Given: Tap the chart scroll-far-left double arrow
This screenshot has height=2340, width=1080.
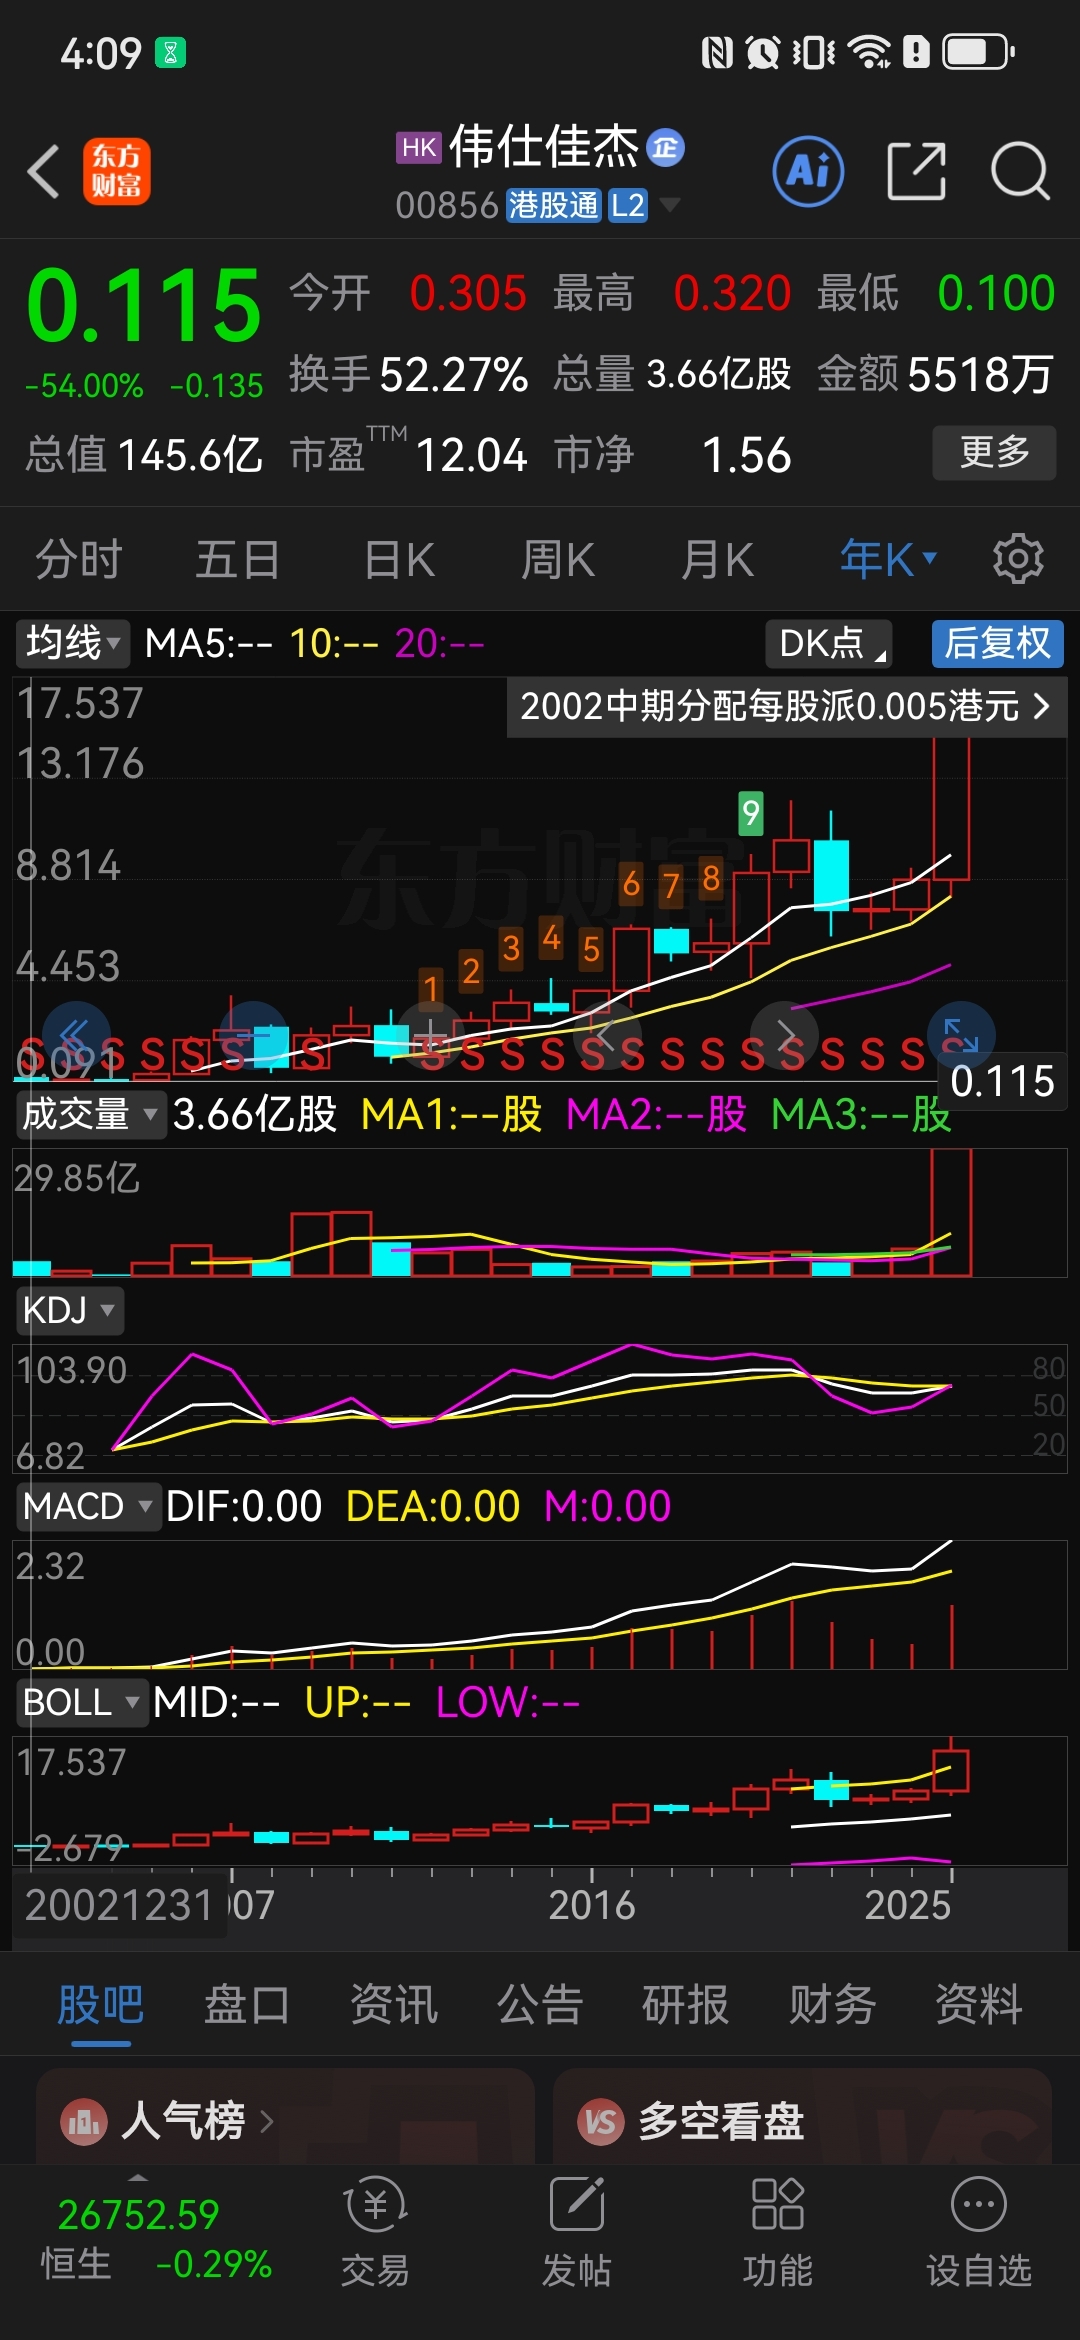Looking at the screenshot, I should click(75, 1034).
